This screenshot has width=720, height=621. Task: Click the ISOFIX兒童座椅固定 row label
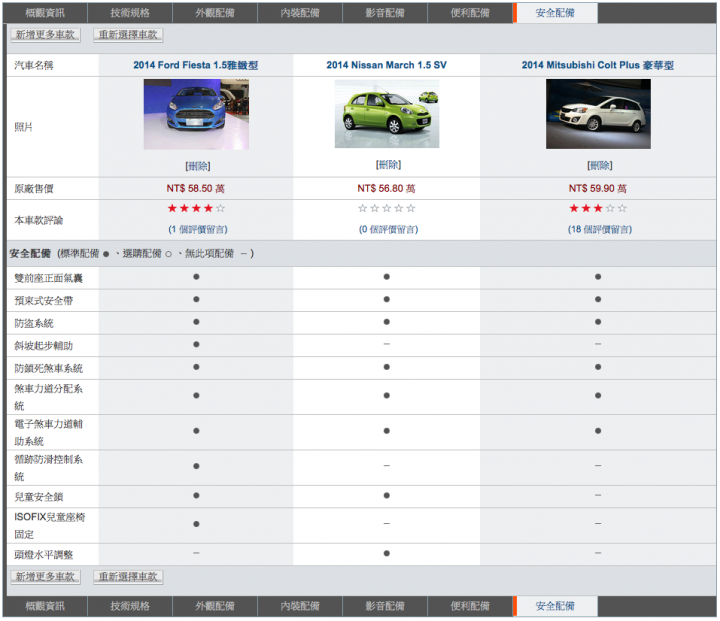50,526
